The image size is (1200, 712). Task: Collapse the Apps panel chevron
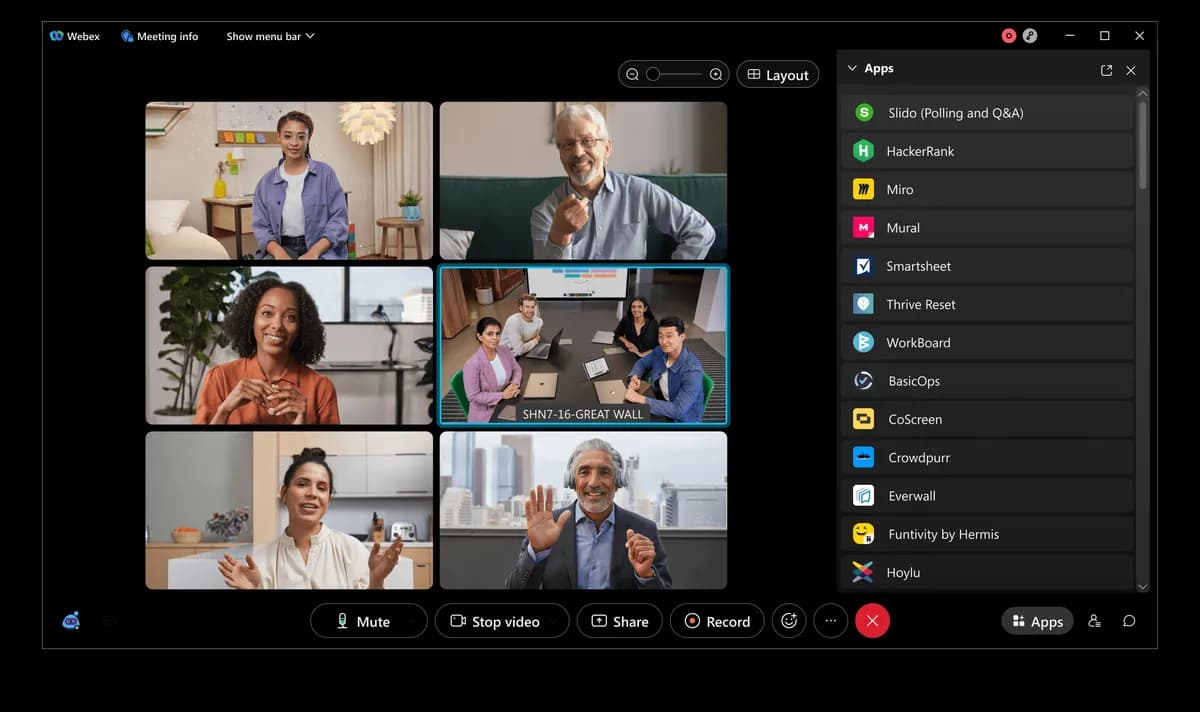coord(852,69)
